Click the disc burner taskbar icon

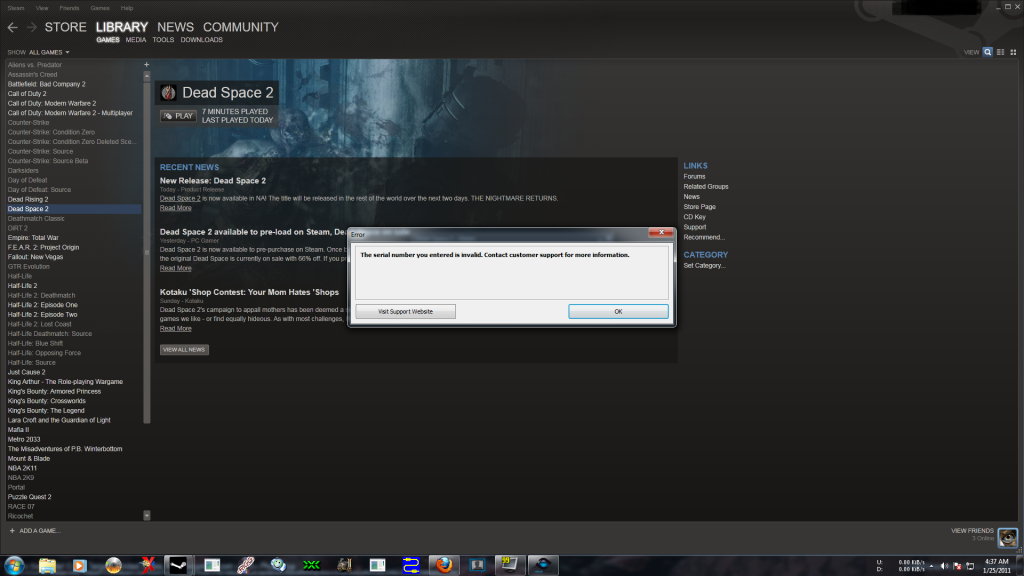point(113,566)
